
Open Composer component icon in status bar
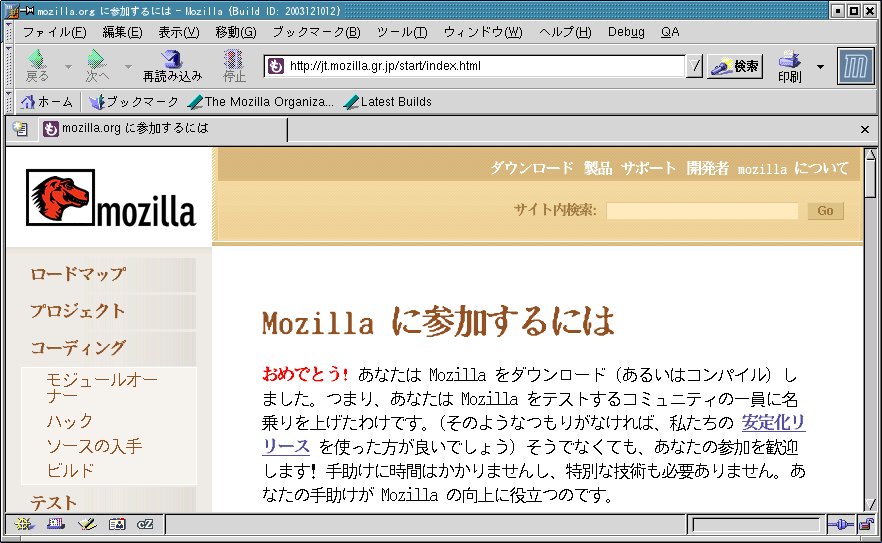pyautogui.click(x=87, y=524)
